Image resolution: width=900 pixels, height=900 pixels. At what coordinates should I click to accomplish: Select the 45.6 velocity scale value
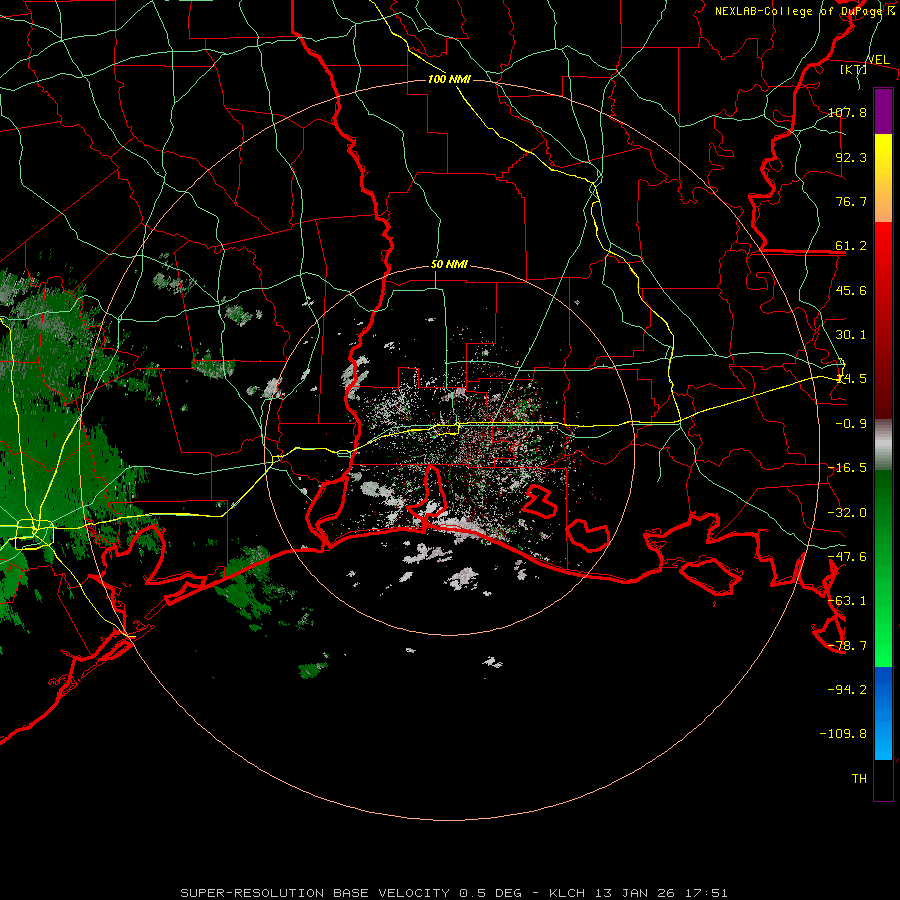pos(851,290)
